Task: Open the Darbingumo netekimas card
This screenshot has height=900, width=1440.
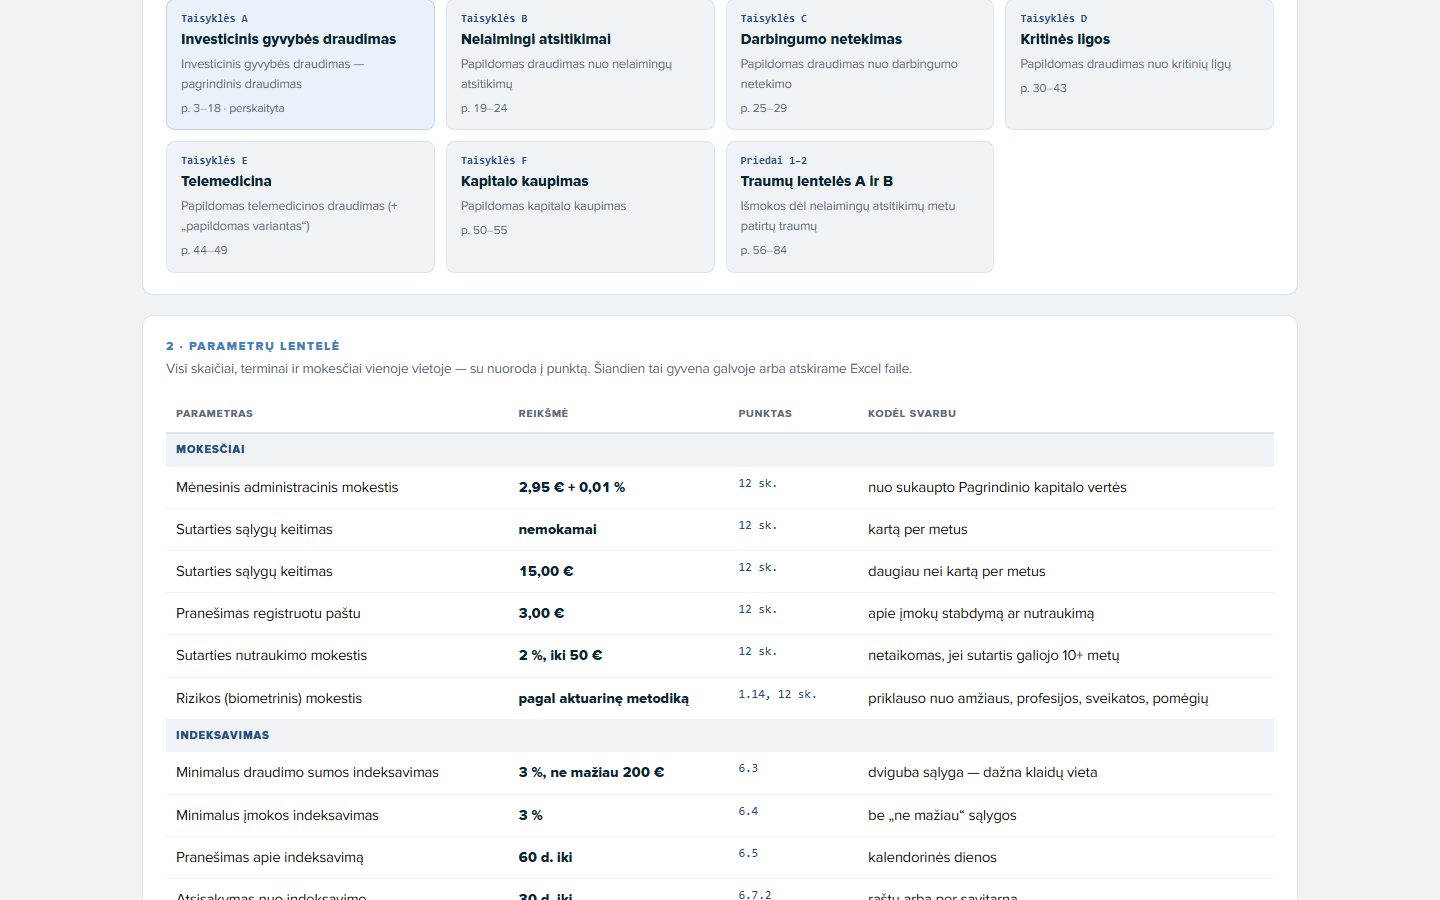Action: (x=860, y=64)
